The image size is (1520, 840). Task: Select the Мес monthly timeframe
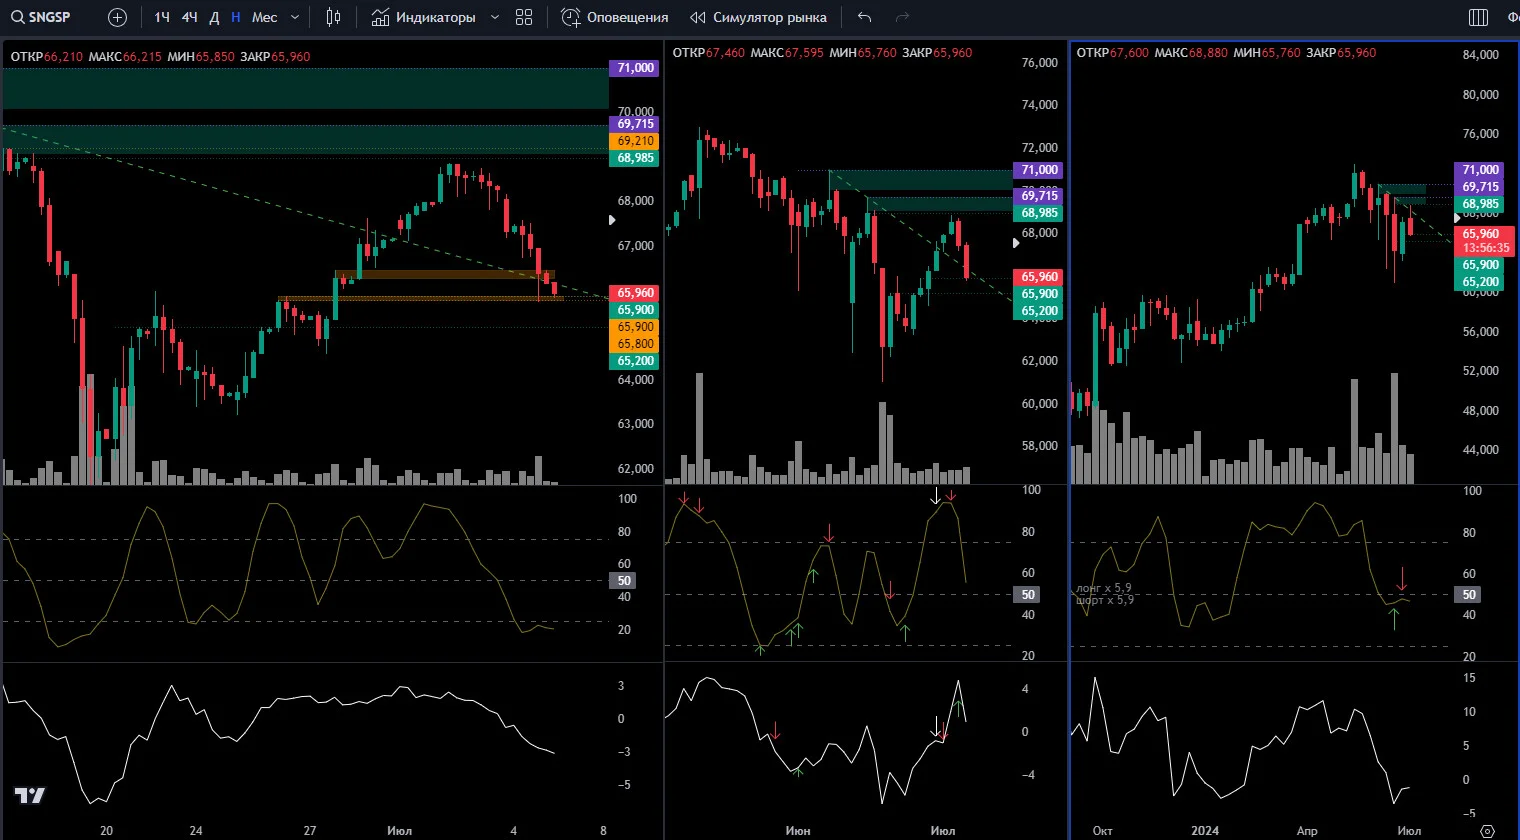click(x=265, y=17)
